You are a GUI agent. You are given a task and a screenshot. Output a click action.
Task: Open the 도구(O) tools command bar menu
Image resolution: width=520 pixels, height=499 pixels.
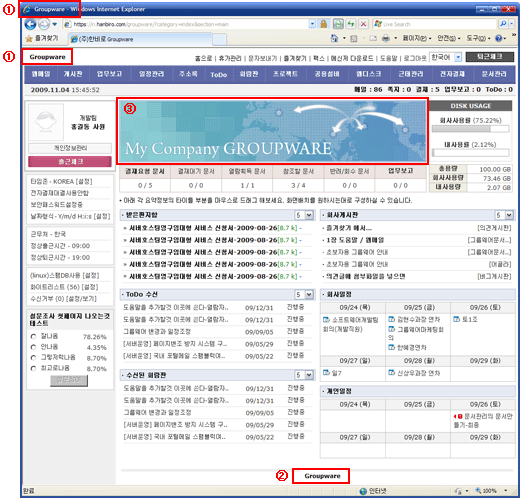click(478, 39)
